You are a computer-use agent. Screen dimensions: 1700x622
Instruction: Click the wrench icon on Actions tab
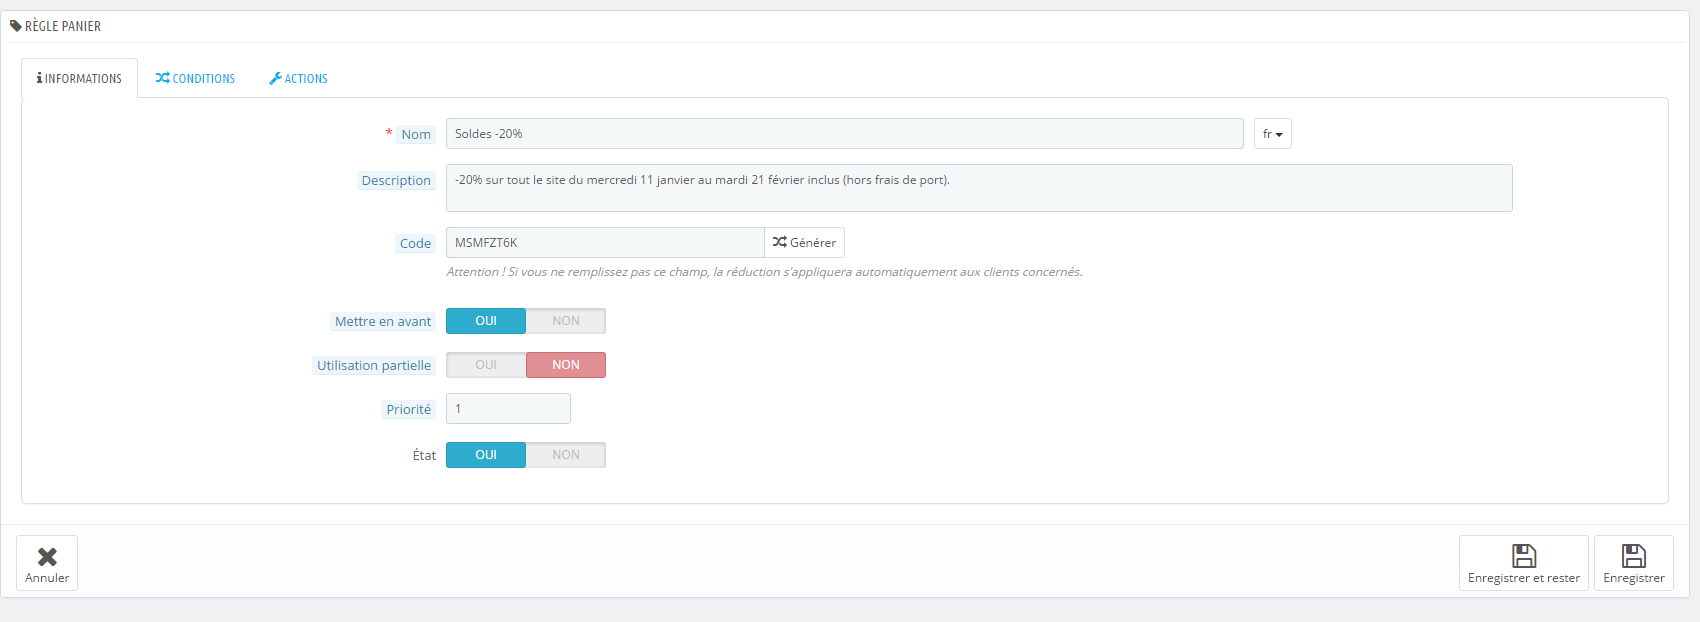click(275, 78)
